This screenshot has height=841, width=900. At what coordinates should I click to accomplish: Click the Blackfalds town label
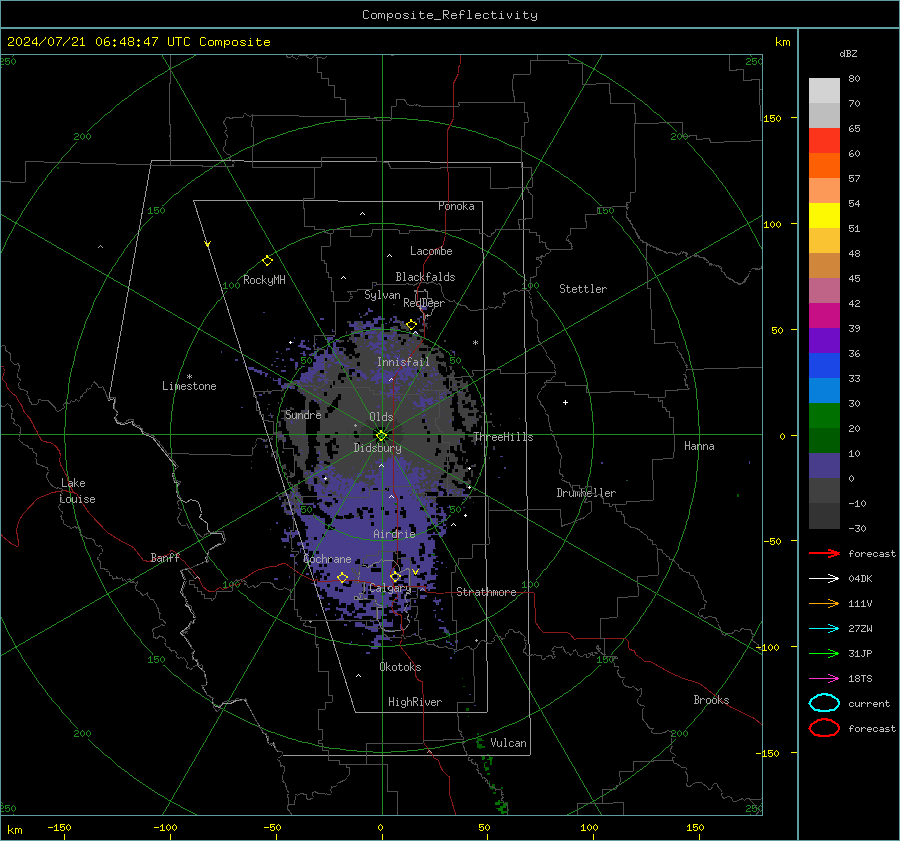pos(425,277)
